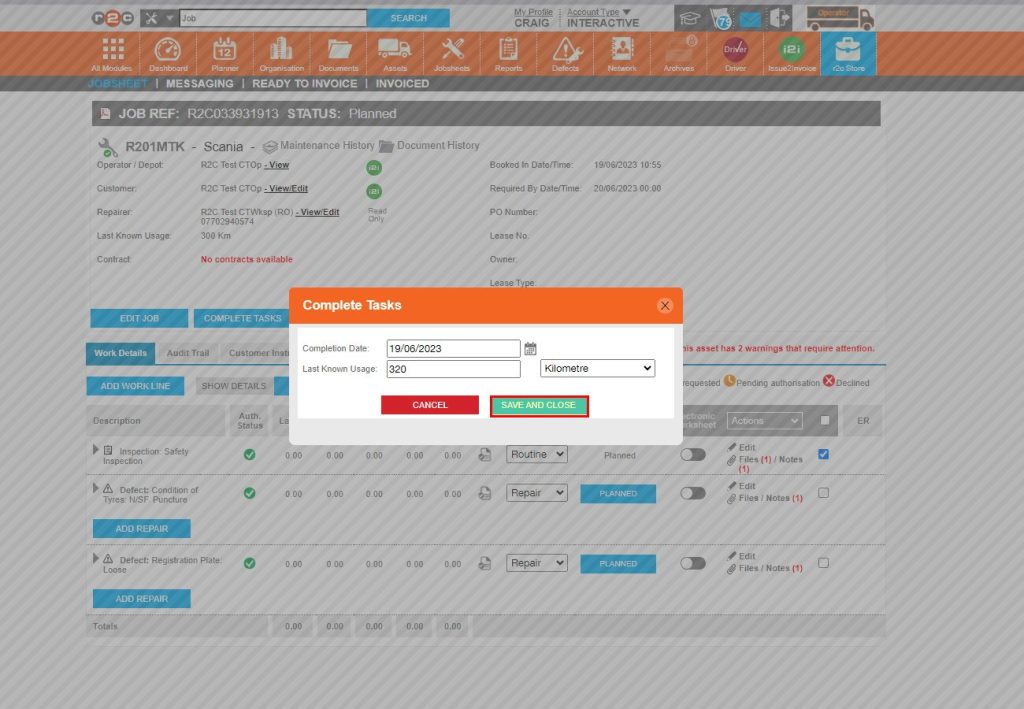Switch to the Audit Trail tab
The height and width of the screenshot is (709, 1024).
(187, 353)
